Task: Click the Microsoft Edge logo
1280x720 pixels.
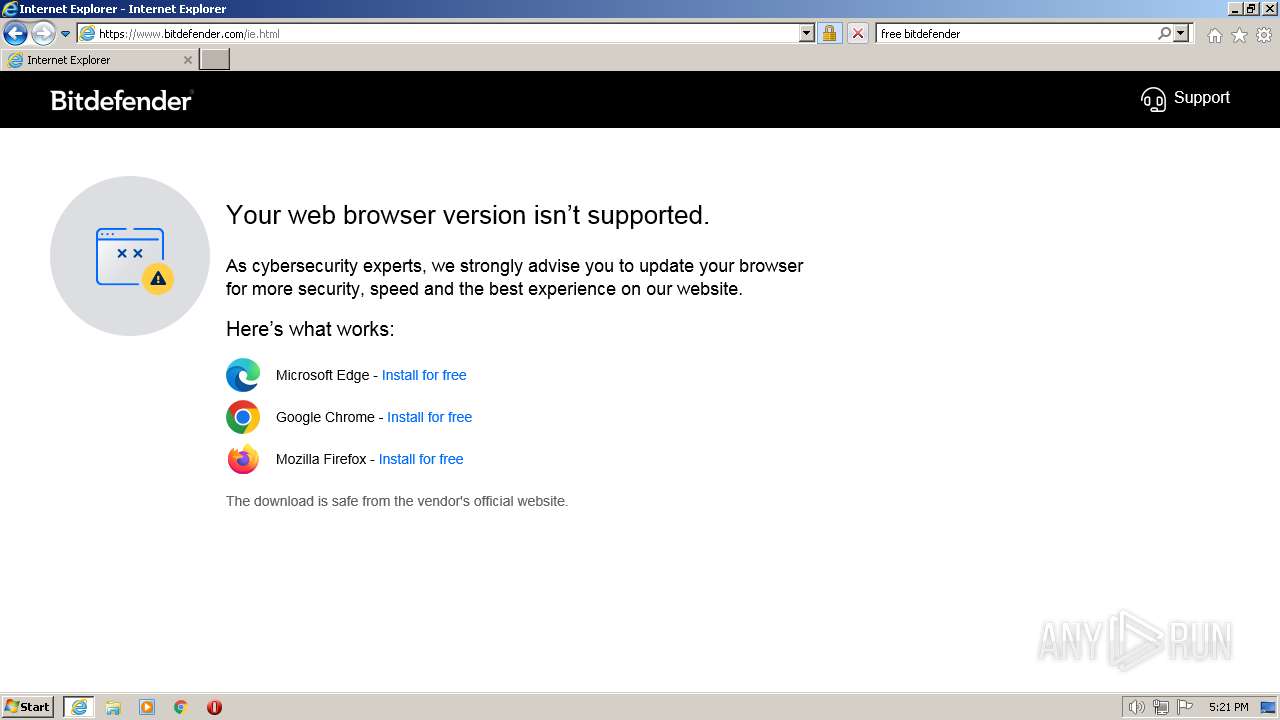Action: [x=243, y=375]
